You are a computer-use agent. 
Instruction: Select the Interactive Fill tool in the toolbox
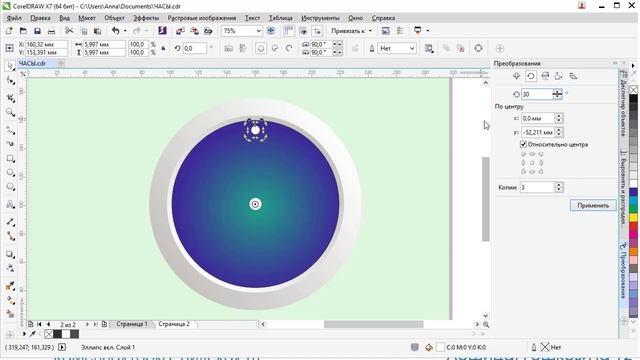tap(10, 300)
